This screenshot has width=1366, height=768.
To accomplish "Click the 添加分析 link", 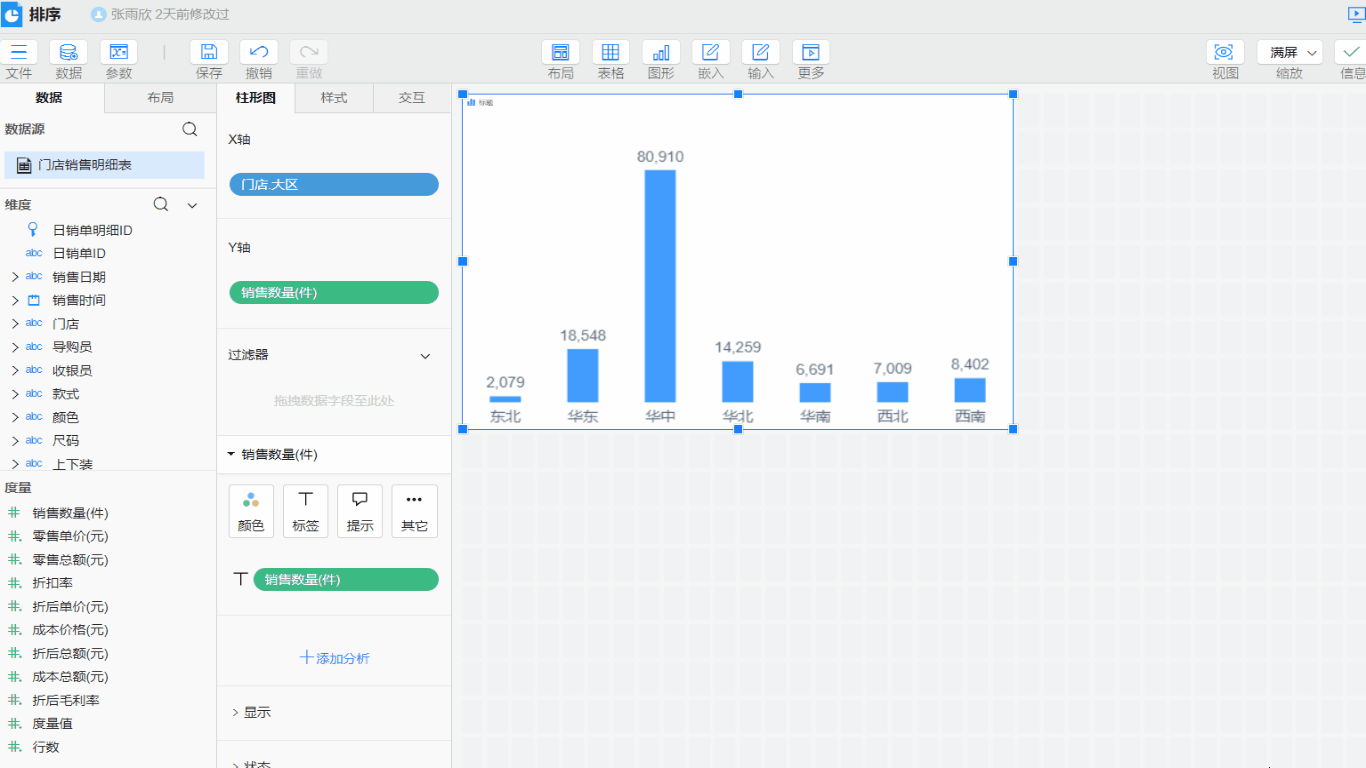I will 334,658.
